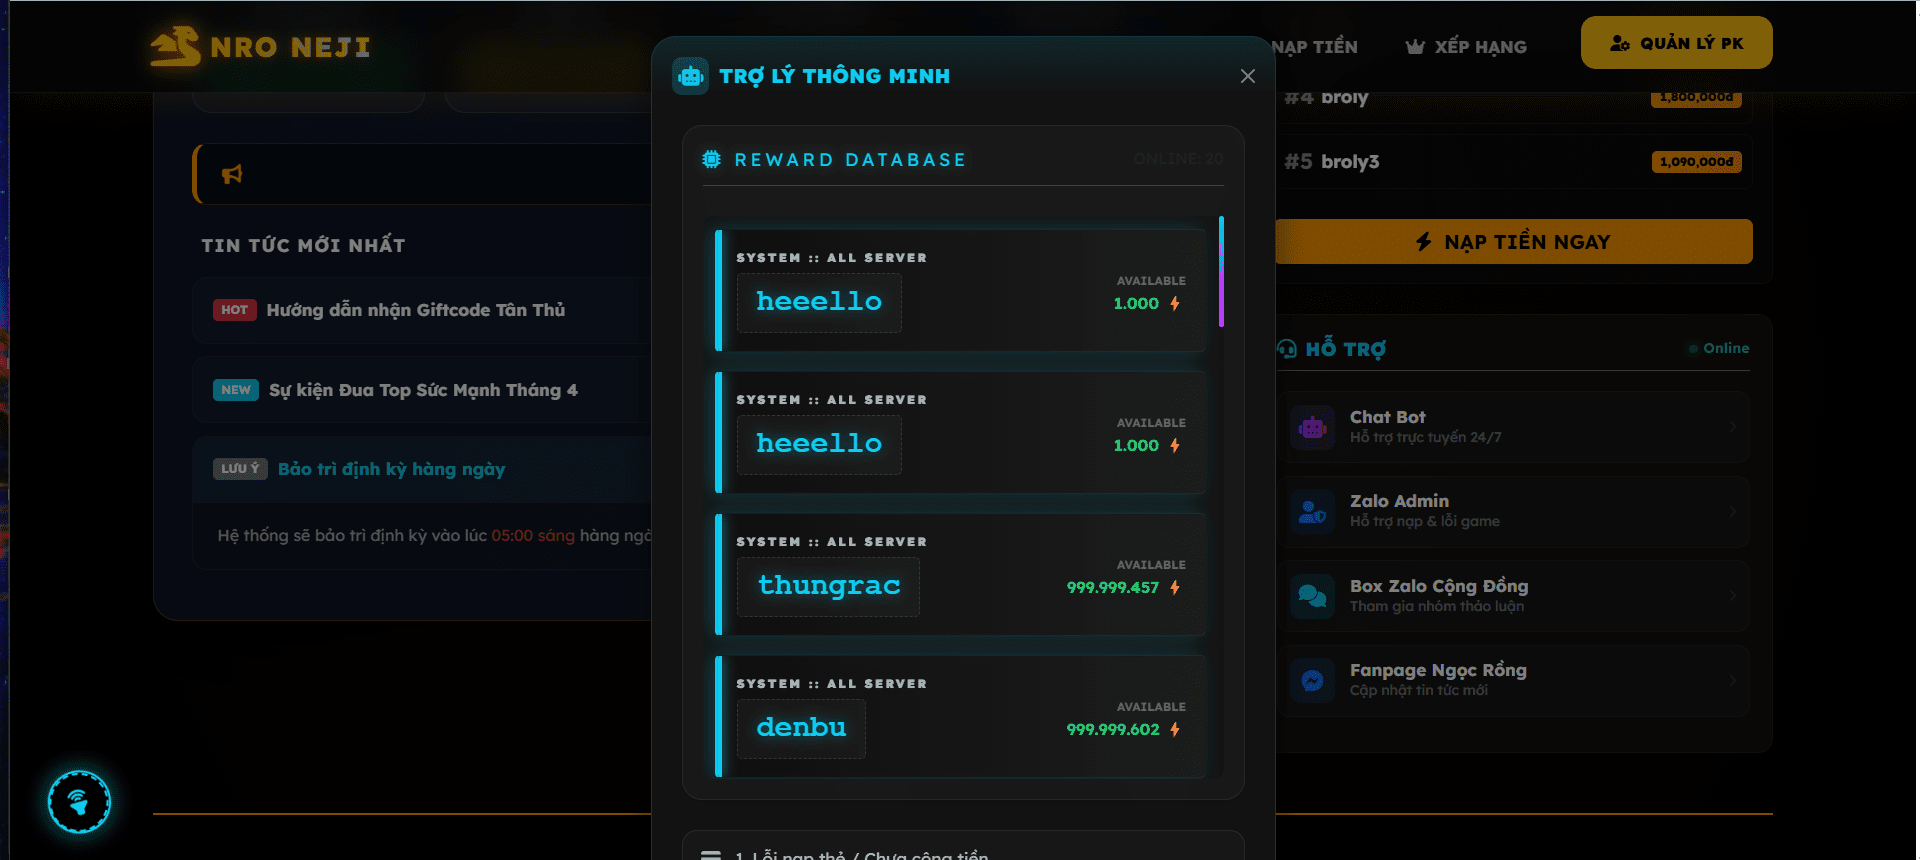Open Fanpage Ngọc Rồng link
The height and width of the screenshot is (860, 1920).
click(1514, 680)
